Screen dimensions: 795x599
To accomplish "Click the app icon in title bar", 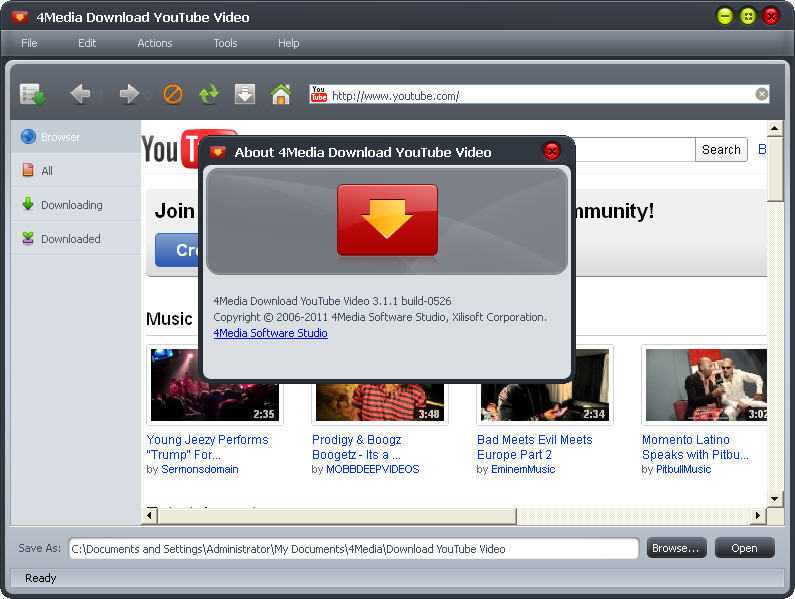I will 20,17.
